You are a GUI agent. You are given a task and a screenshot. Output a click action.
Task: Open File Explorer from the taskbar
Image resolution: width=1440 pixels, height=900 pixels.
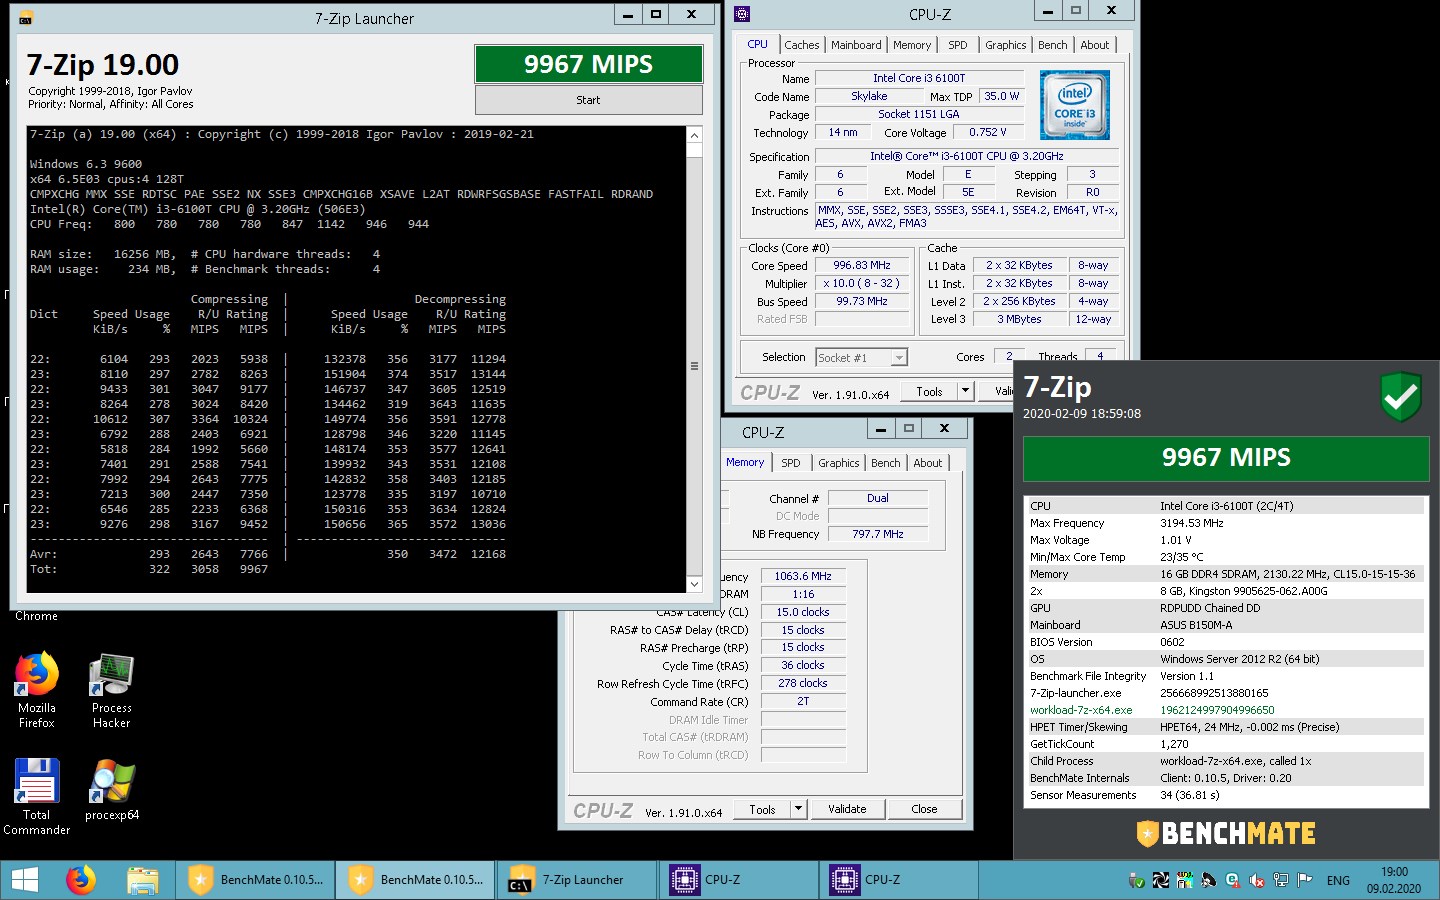pyautogui.click(x=143, y=880)
